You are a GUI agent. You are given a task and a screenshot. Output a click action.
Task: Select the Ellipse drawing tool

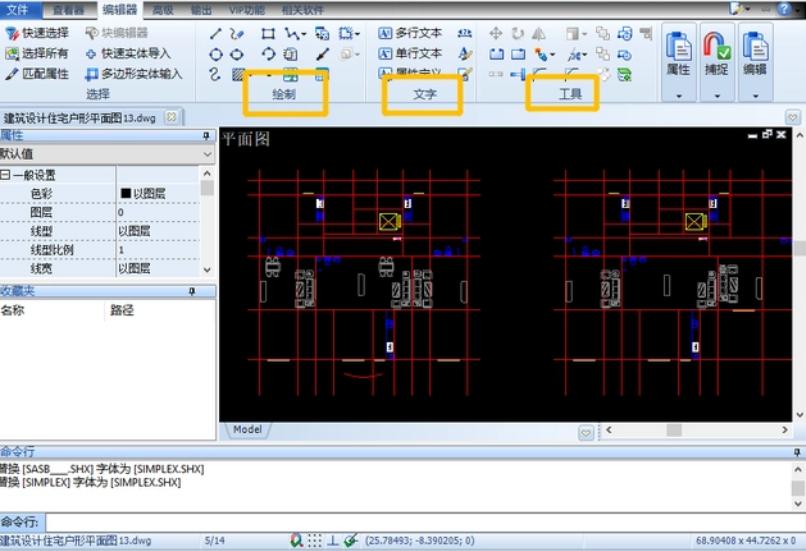(237, 54)
